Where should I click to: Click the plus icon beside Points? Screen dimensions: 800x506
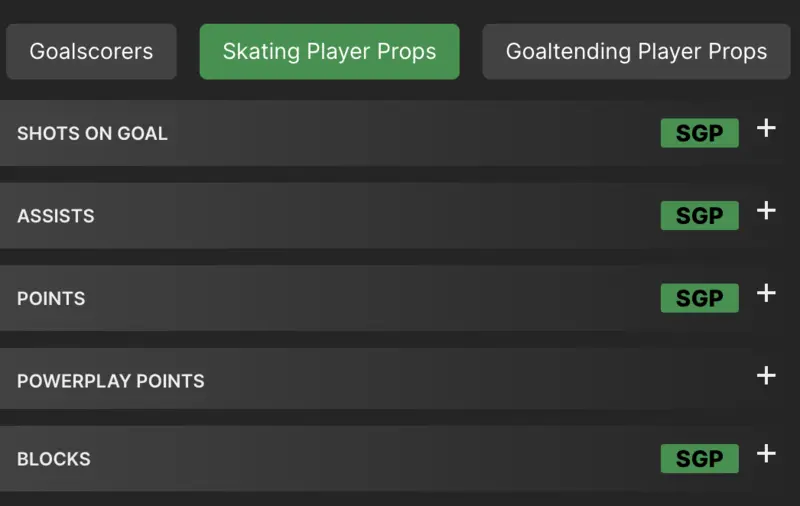tap(766, 293)
